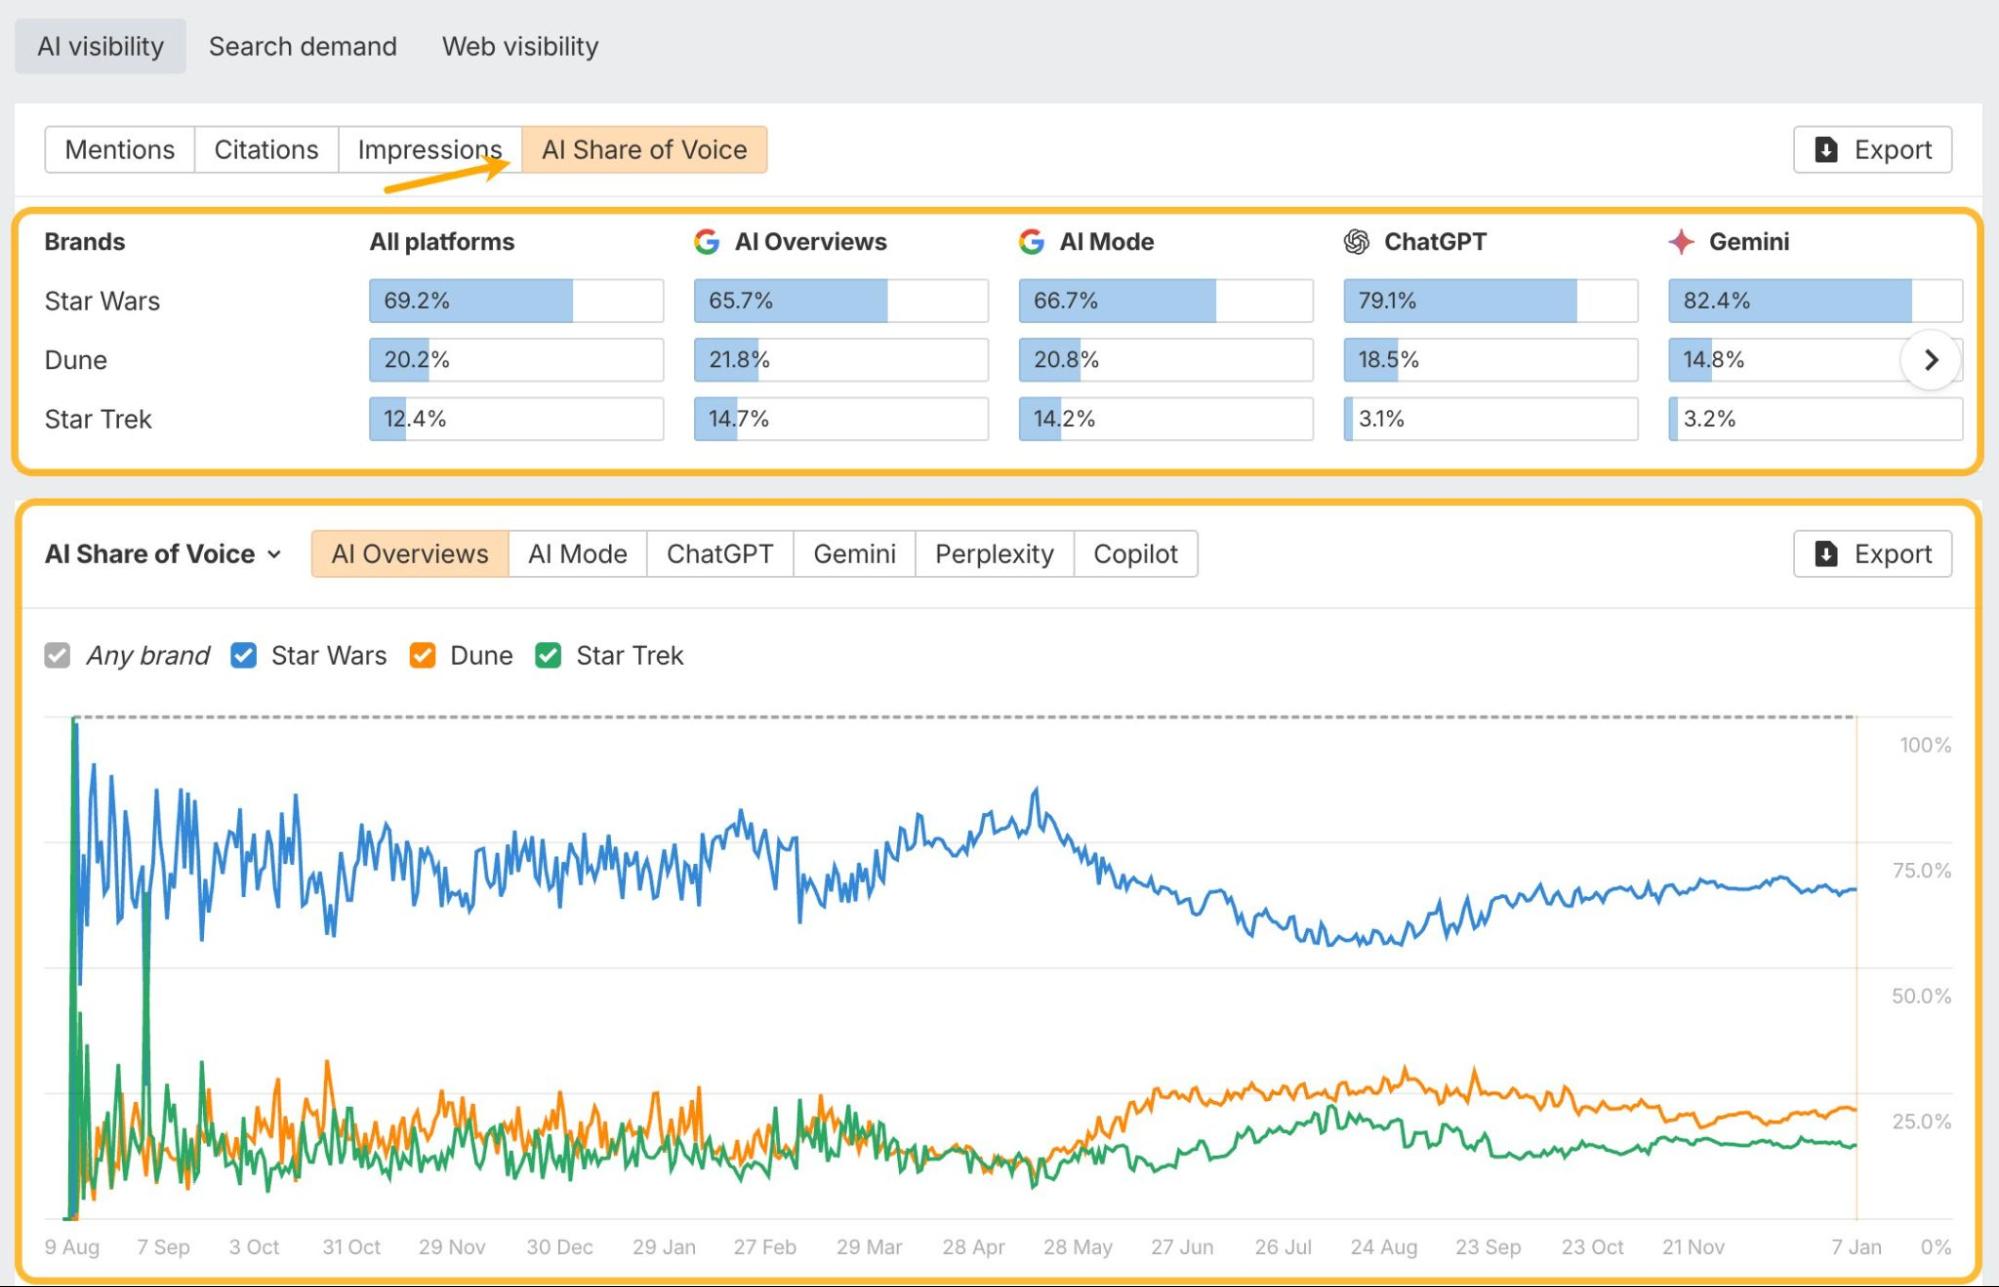Open the Web visibility tab
The height and width of the screenshot is (1287, 1999).
click(520, 46)
